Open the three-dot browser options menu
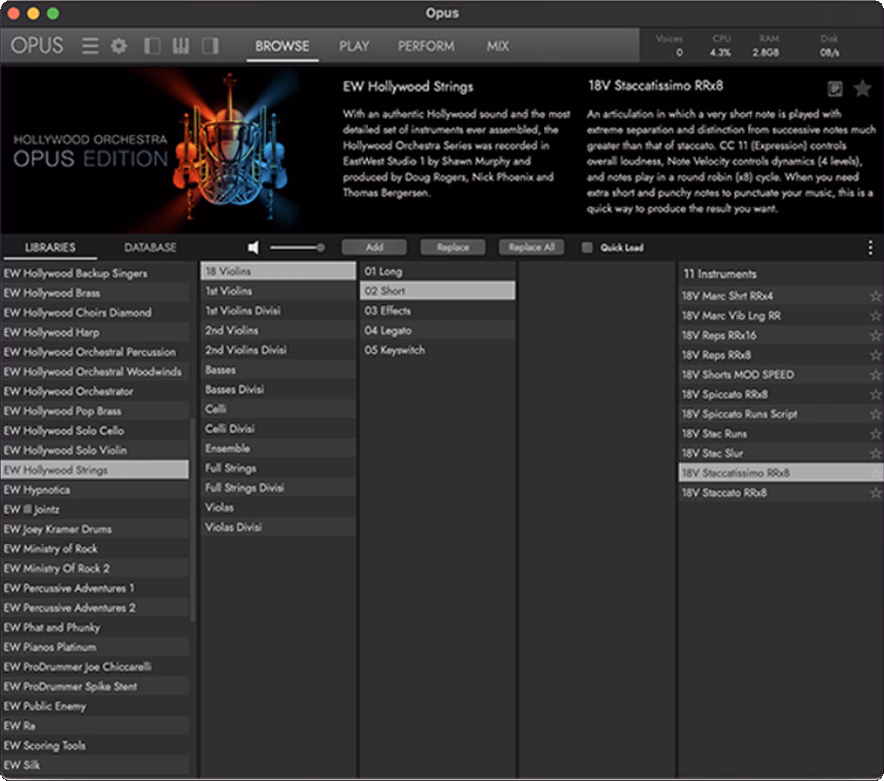The image size is (884, 781). click(870, 247)
